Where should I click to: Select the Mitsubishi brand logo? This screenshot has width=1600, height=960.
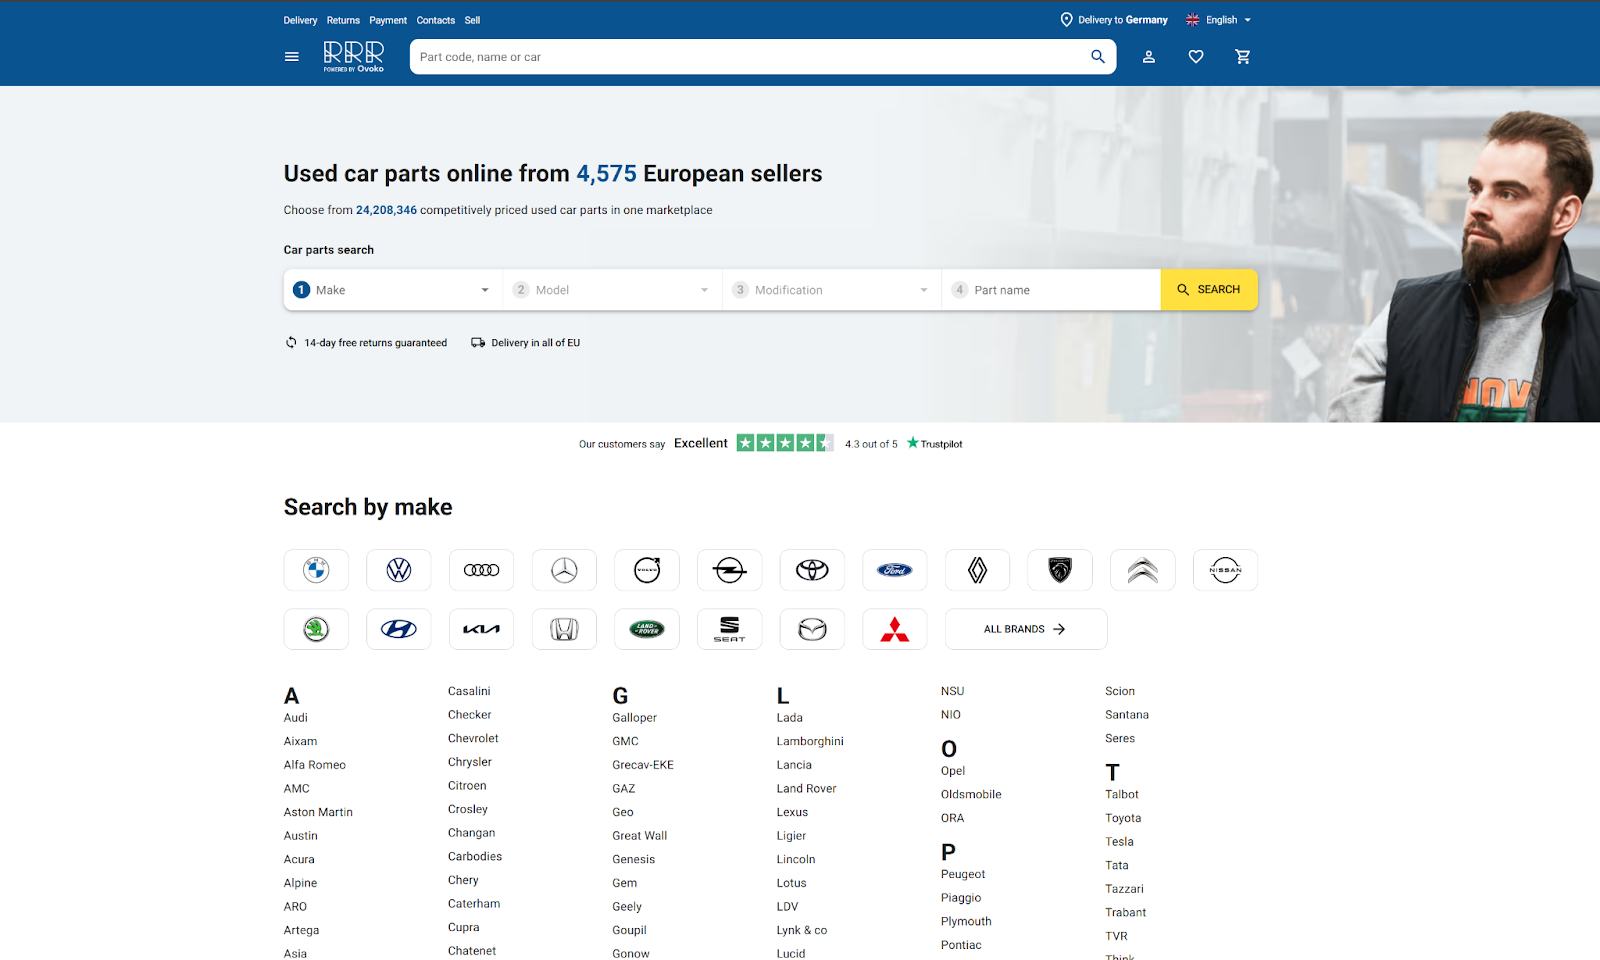895,629
